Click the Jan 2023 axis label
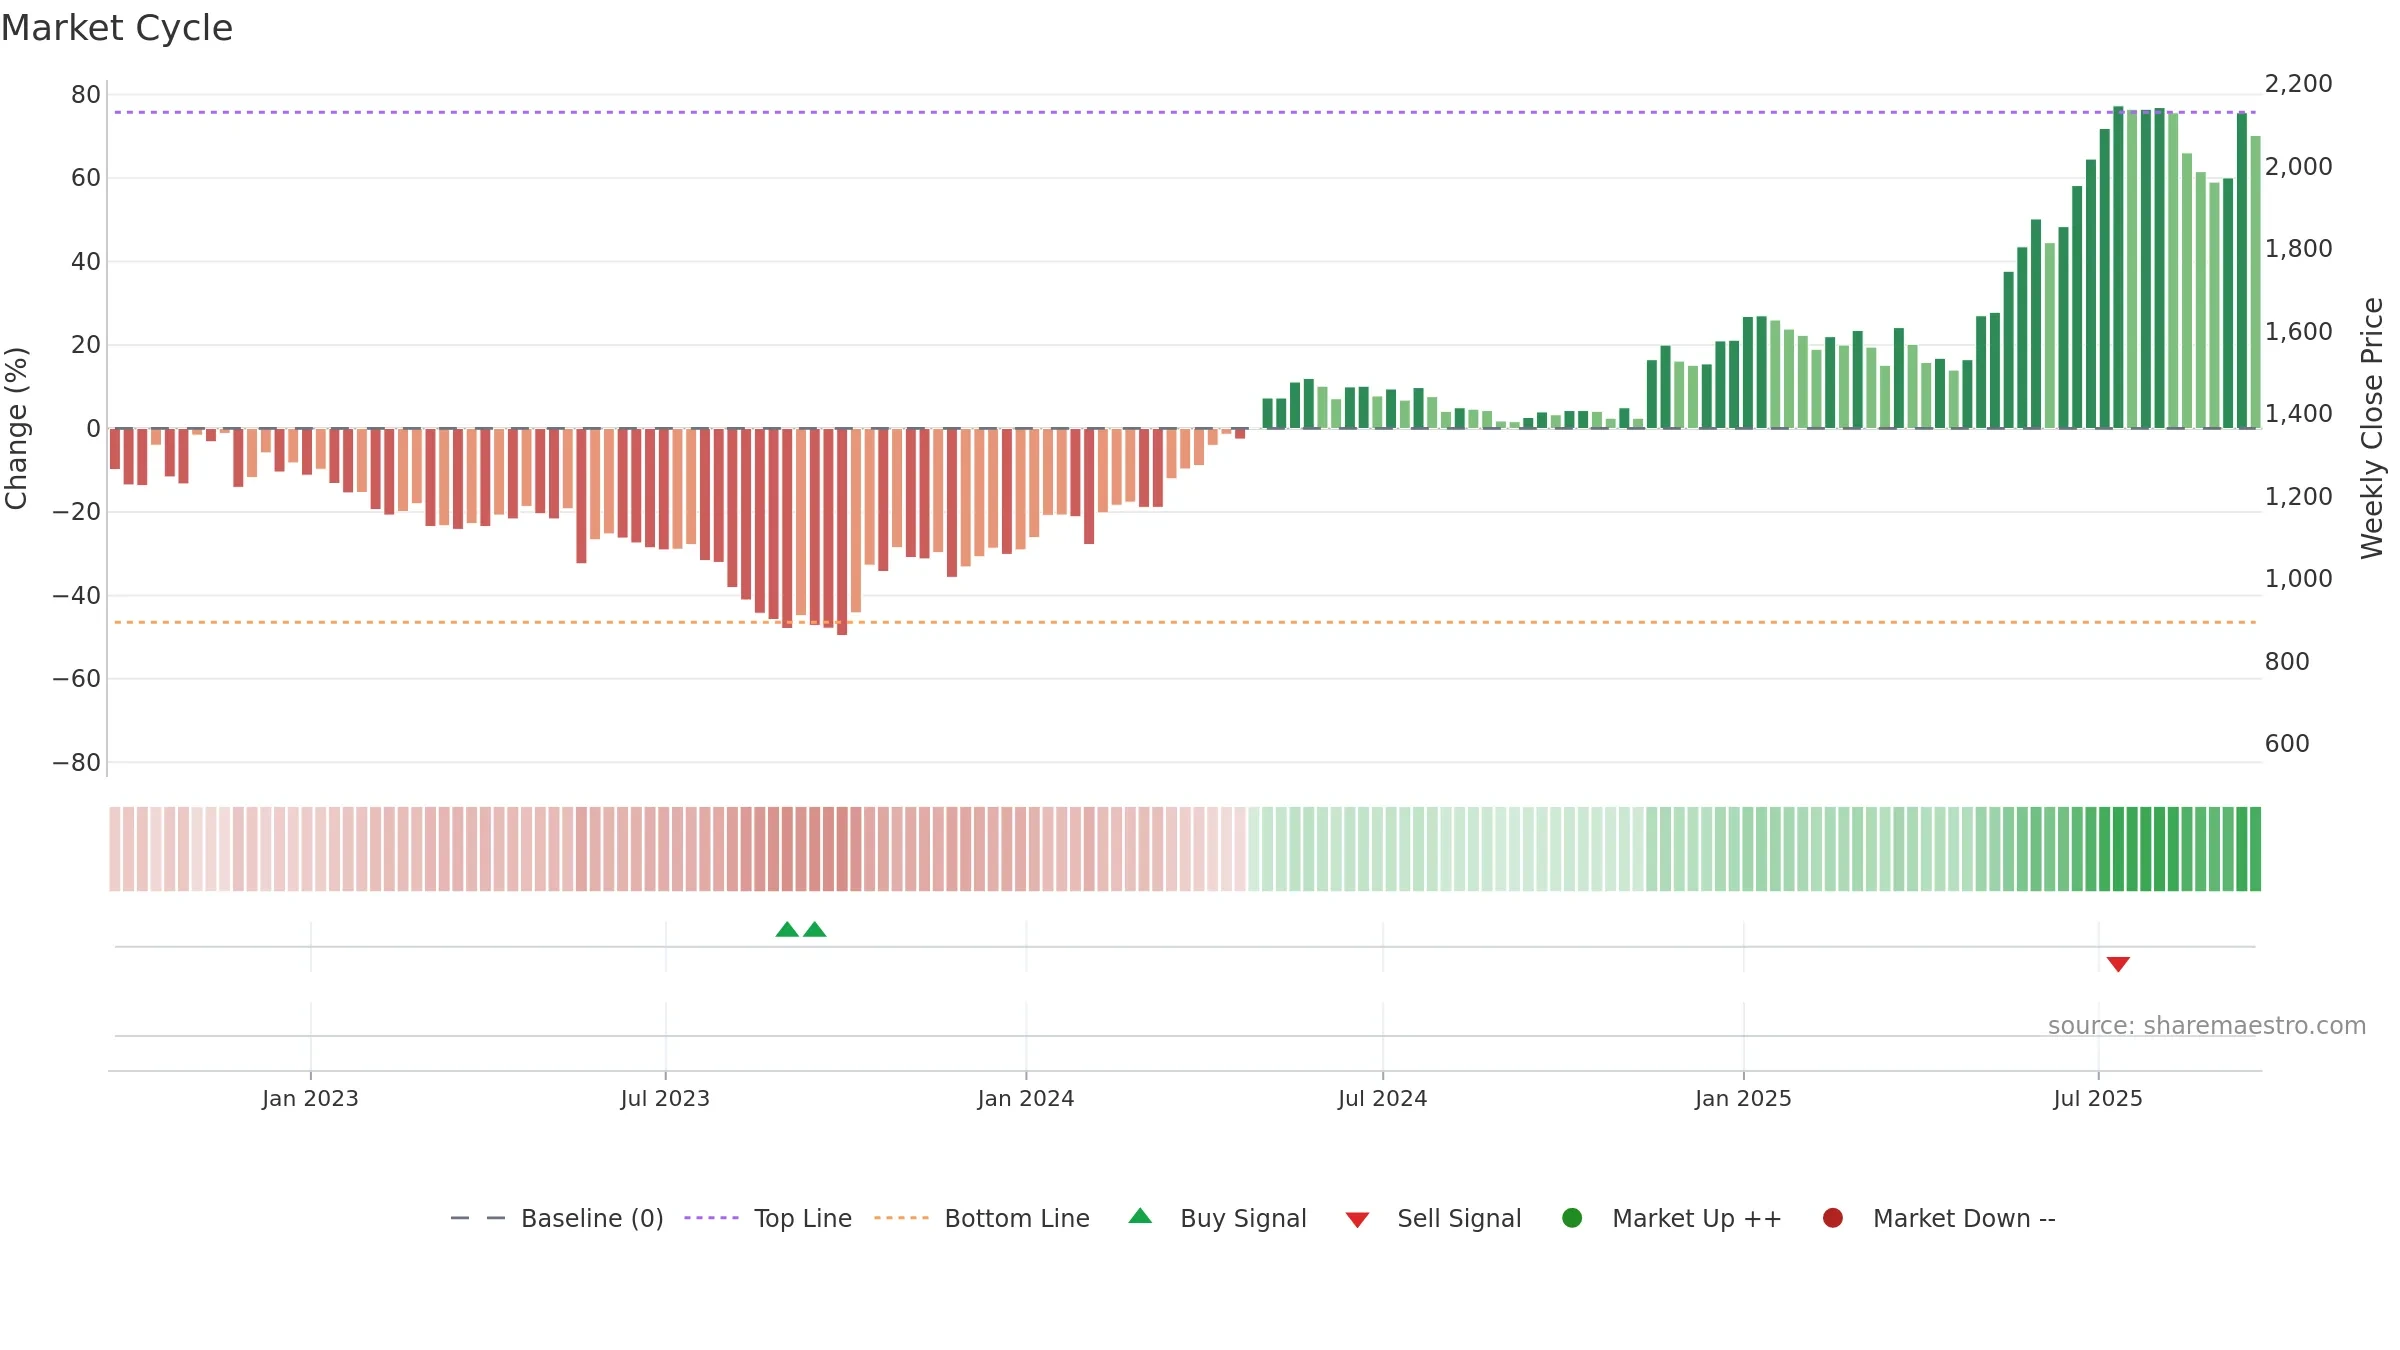 click(310, 1098)
